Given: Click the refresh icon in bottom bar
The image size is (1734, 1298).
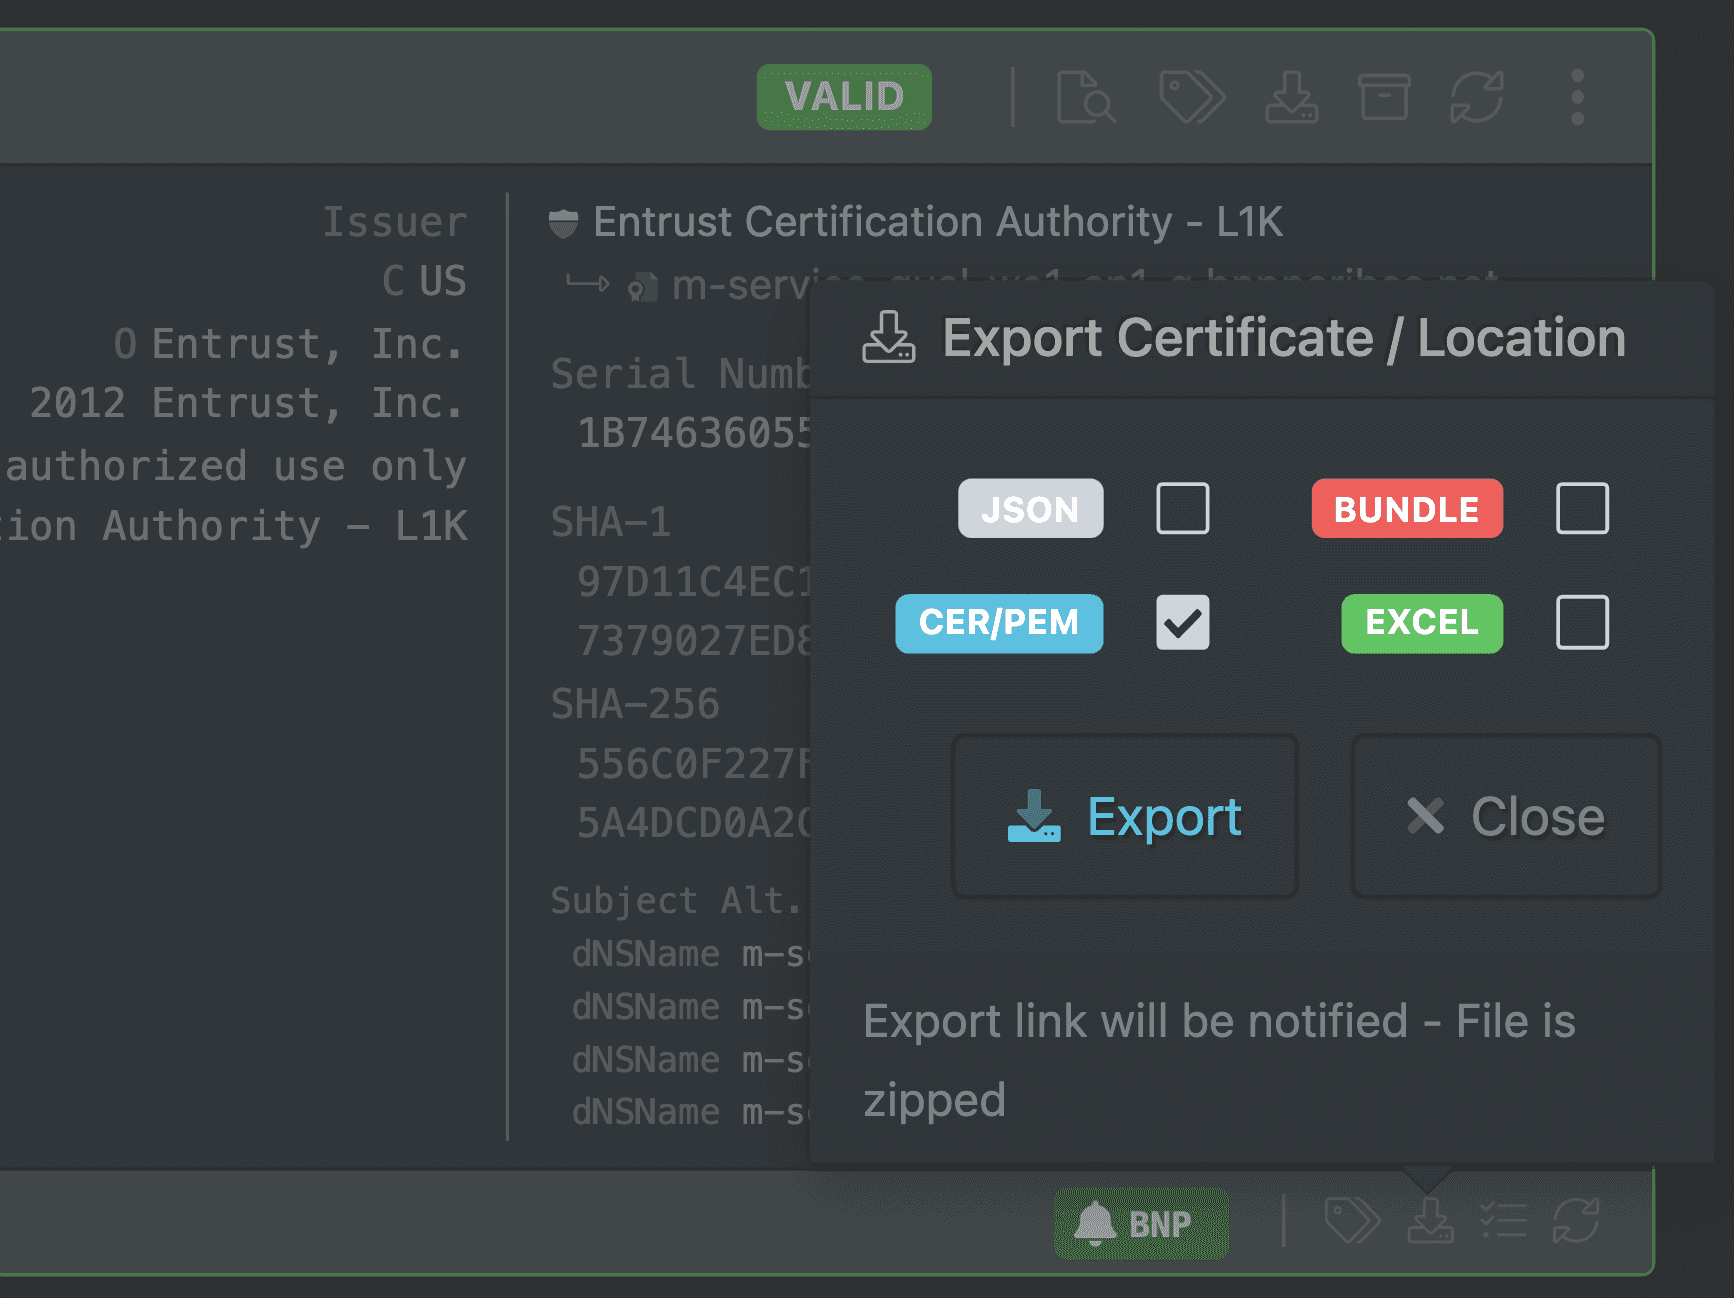Looking at the screenshot, I should [x=1576, y=1221].
